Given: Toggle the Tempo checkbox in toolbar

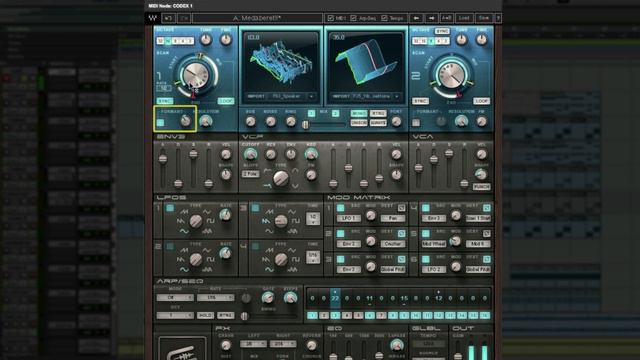Looking at the screenshot, I should tap(384, 18).
